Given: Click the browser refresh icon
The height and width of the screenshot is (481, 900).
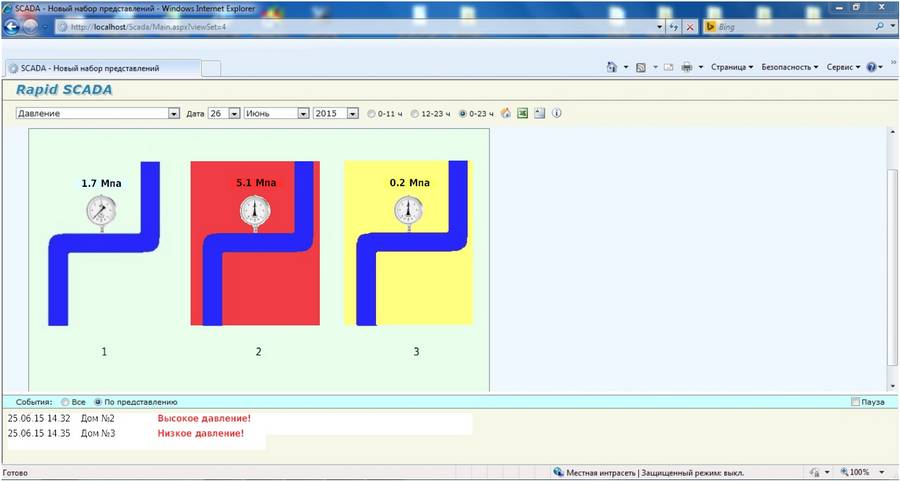Looking at the screenshot, I should [673, 27].
